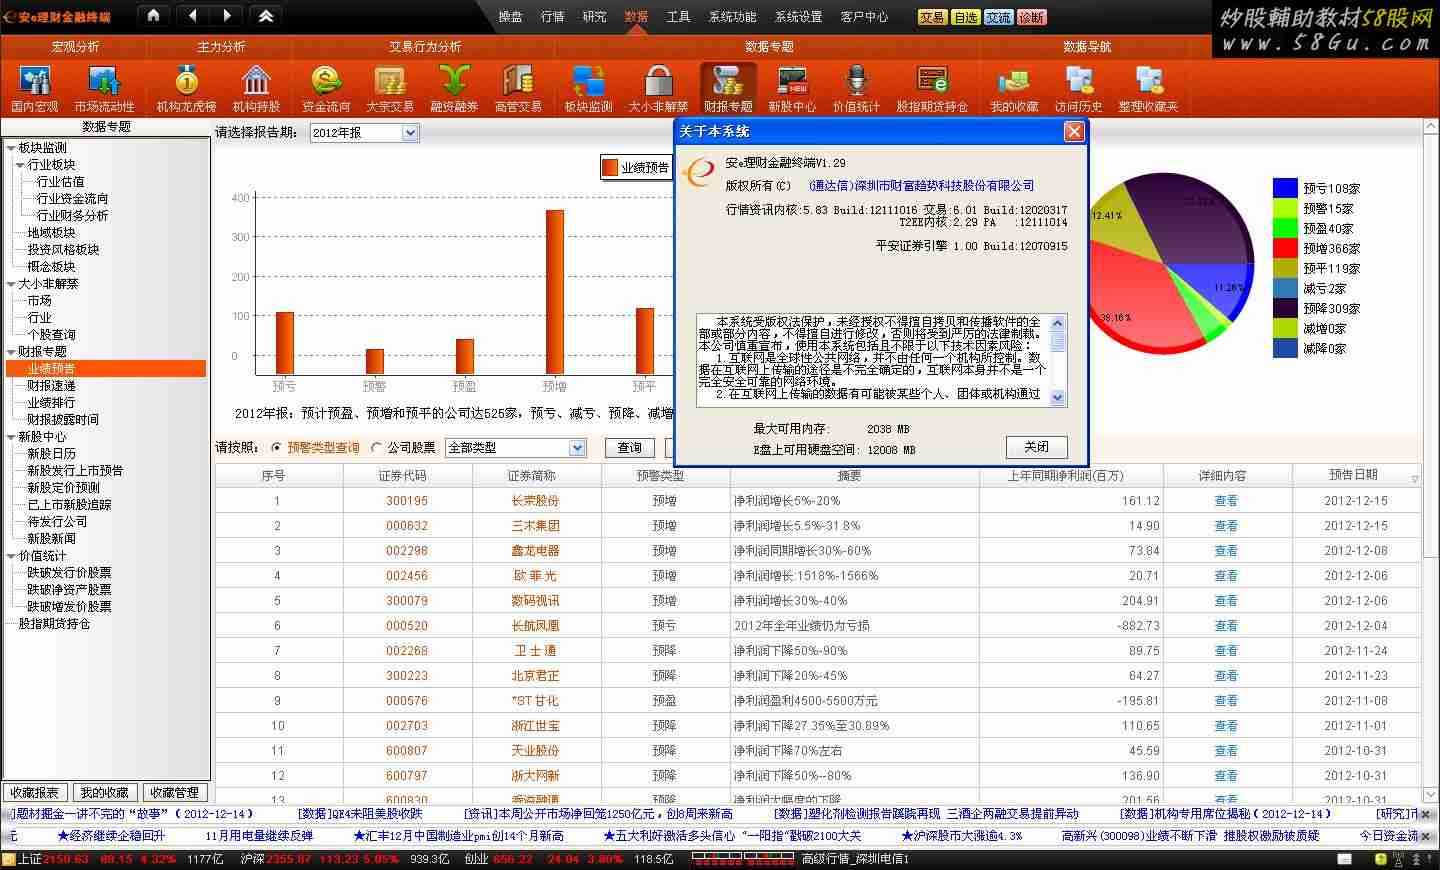Click stock name 三木集团 in table
1440x870 pixels.
coord(535,526)
